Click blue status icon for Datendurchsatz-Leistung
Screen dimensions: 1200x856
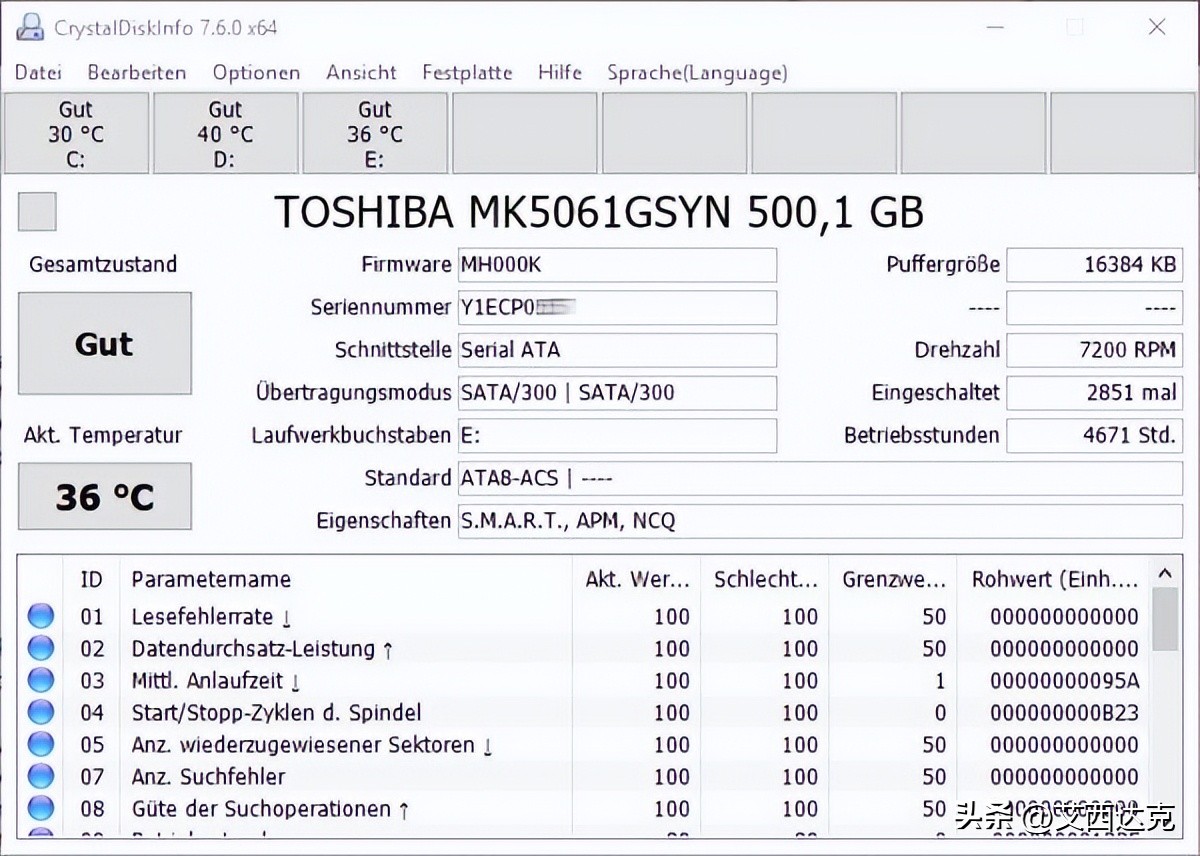(x=41, y=648)
